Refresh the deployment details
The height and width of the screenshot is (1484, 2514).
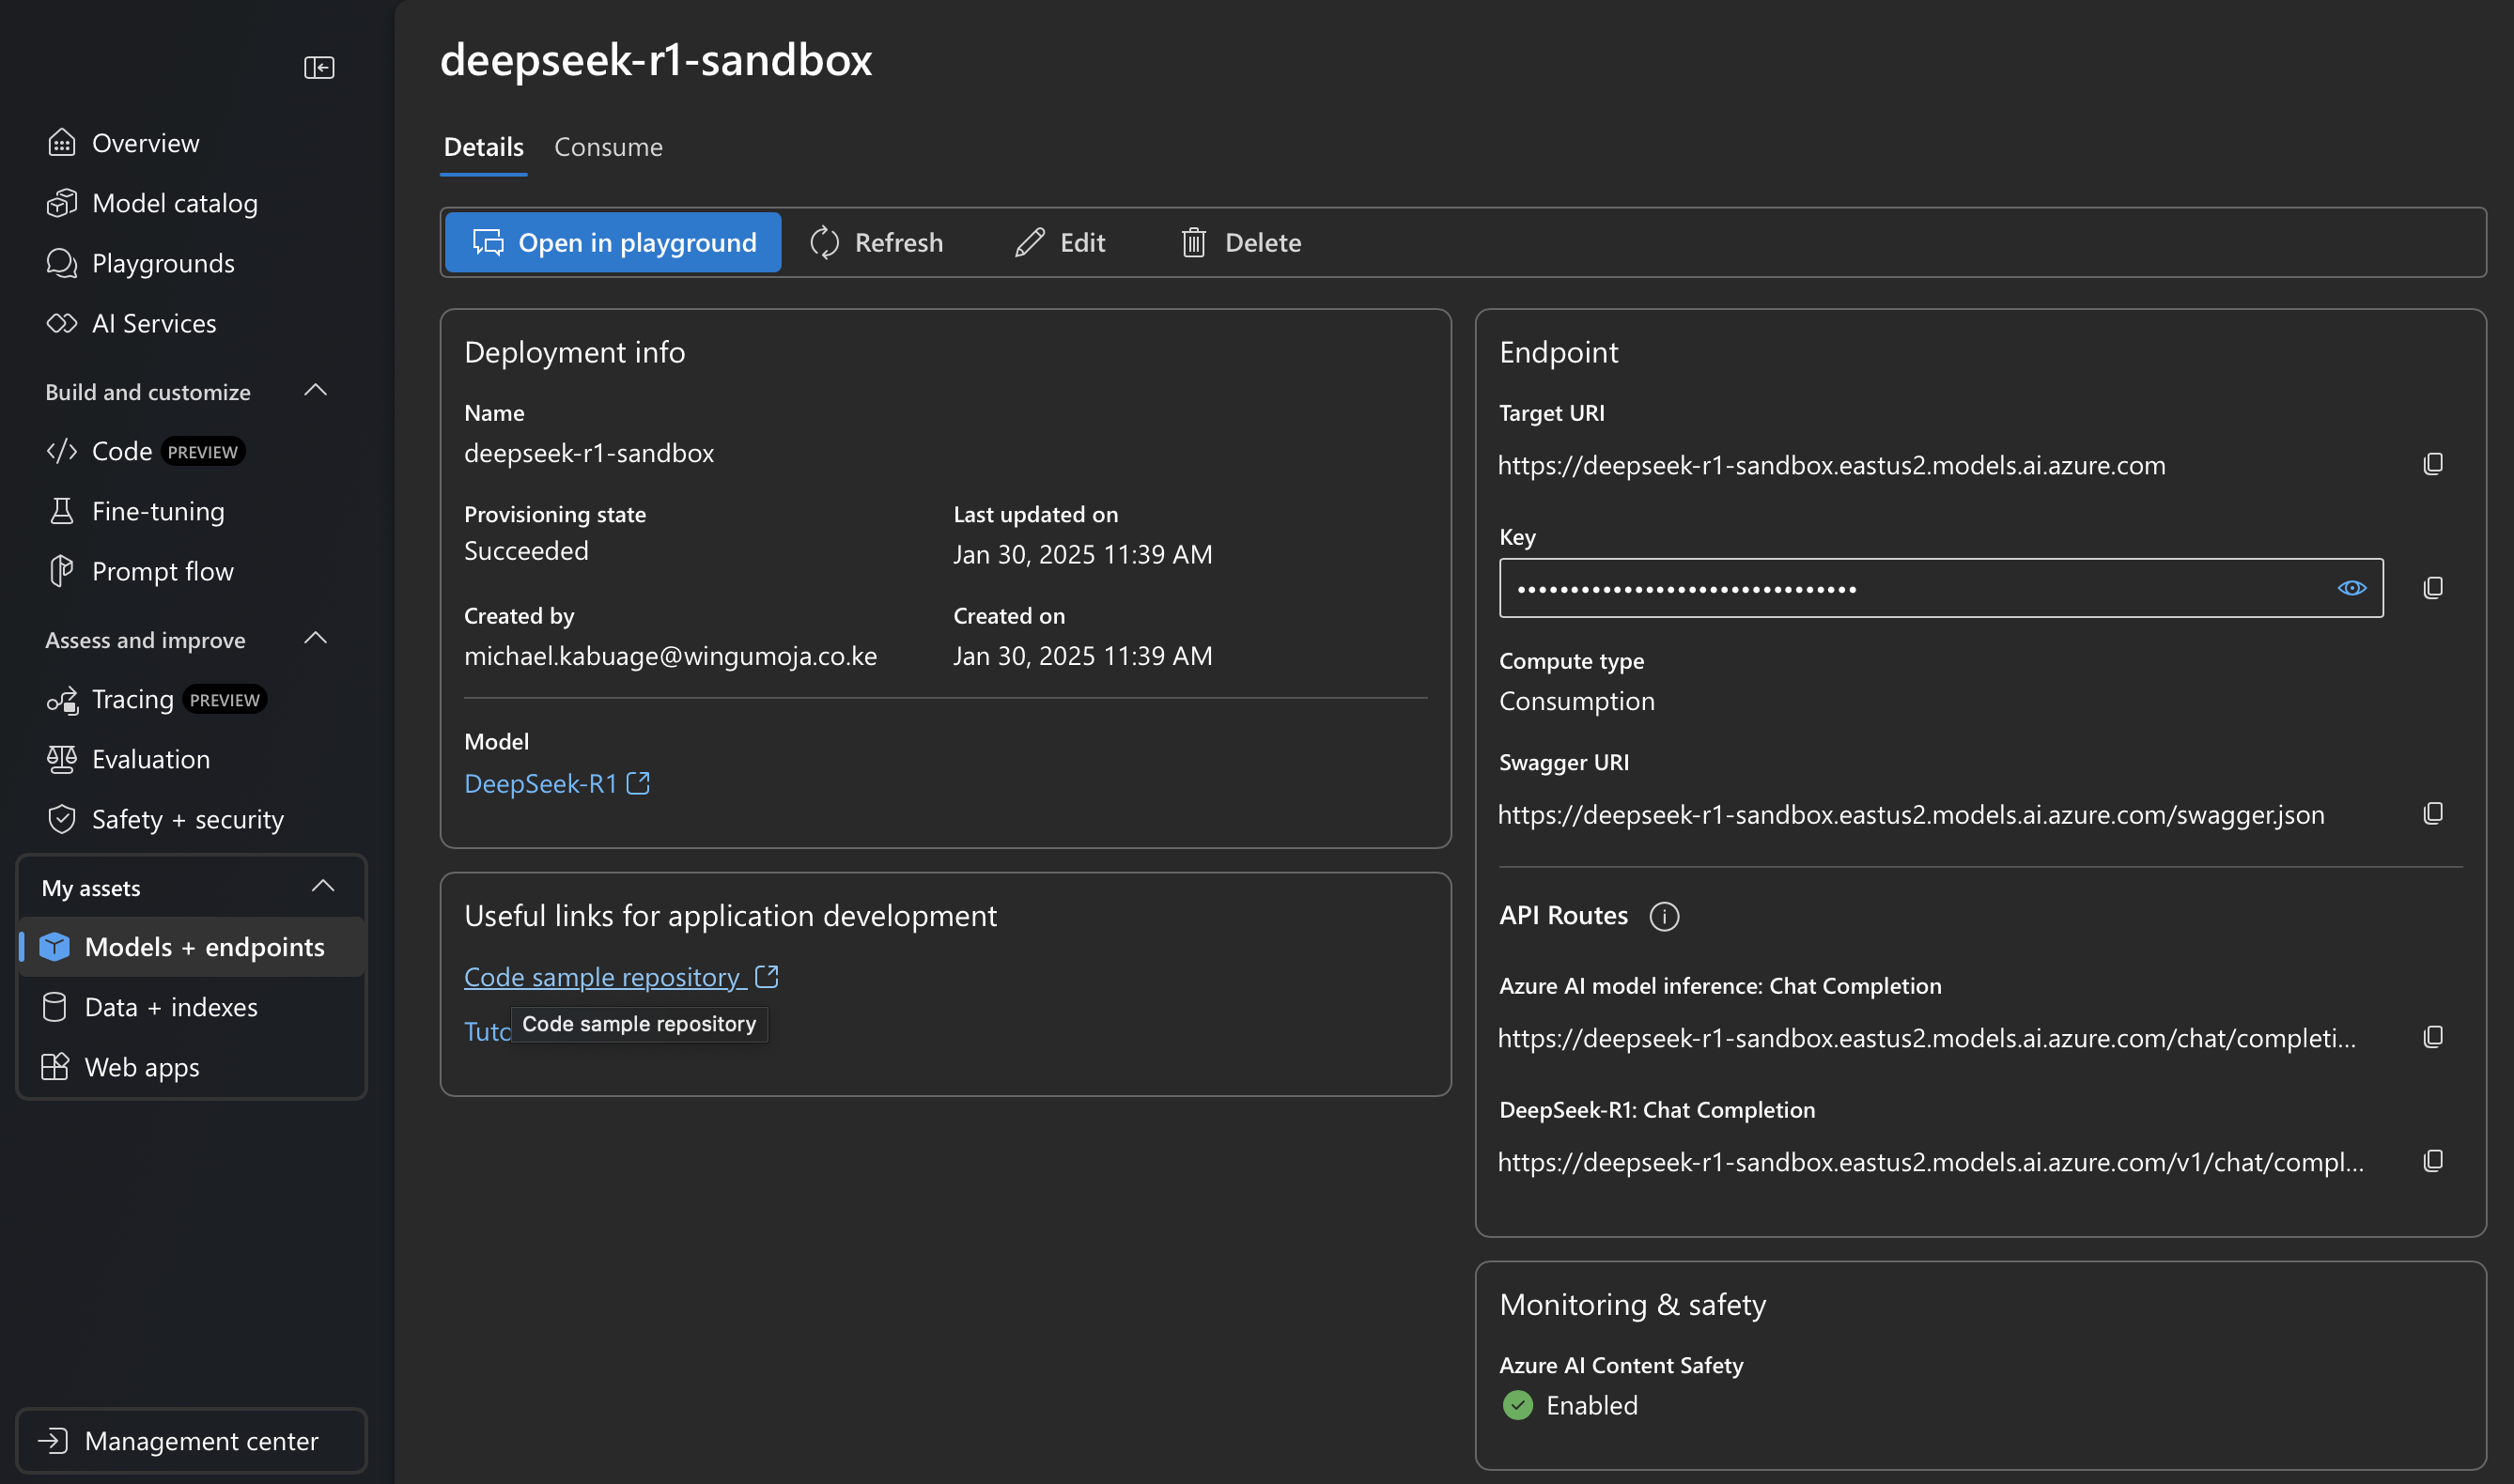pos(877,242)
